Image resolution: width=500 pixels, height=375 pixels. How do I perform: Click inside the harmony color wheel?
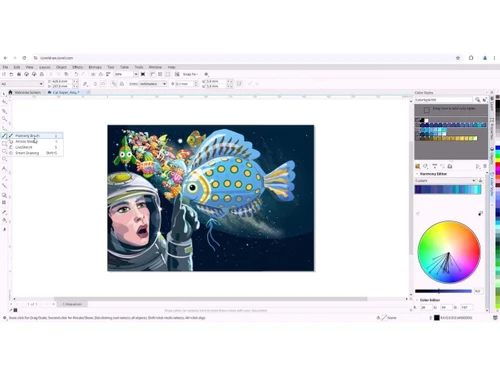click(449, 252)
